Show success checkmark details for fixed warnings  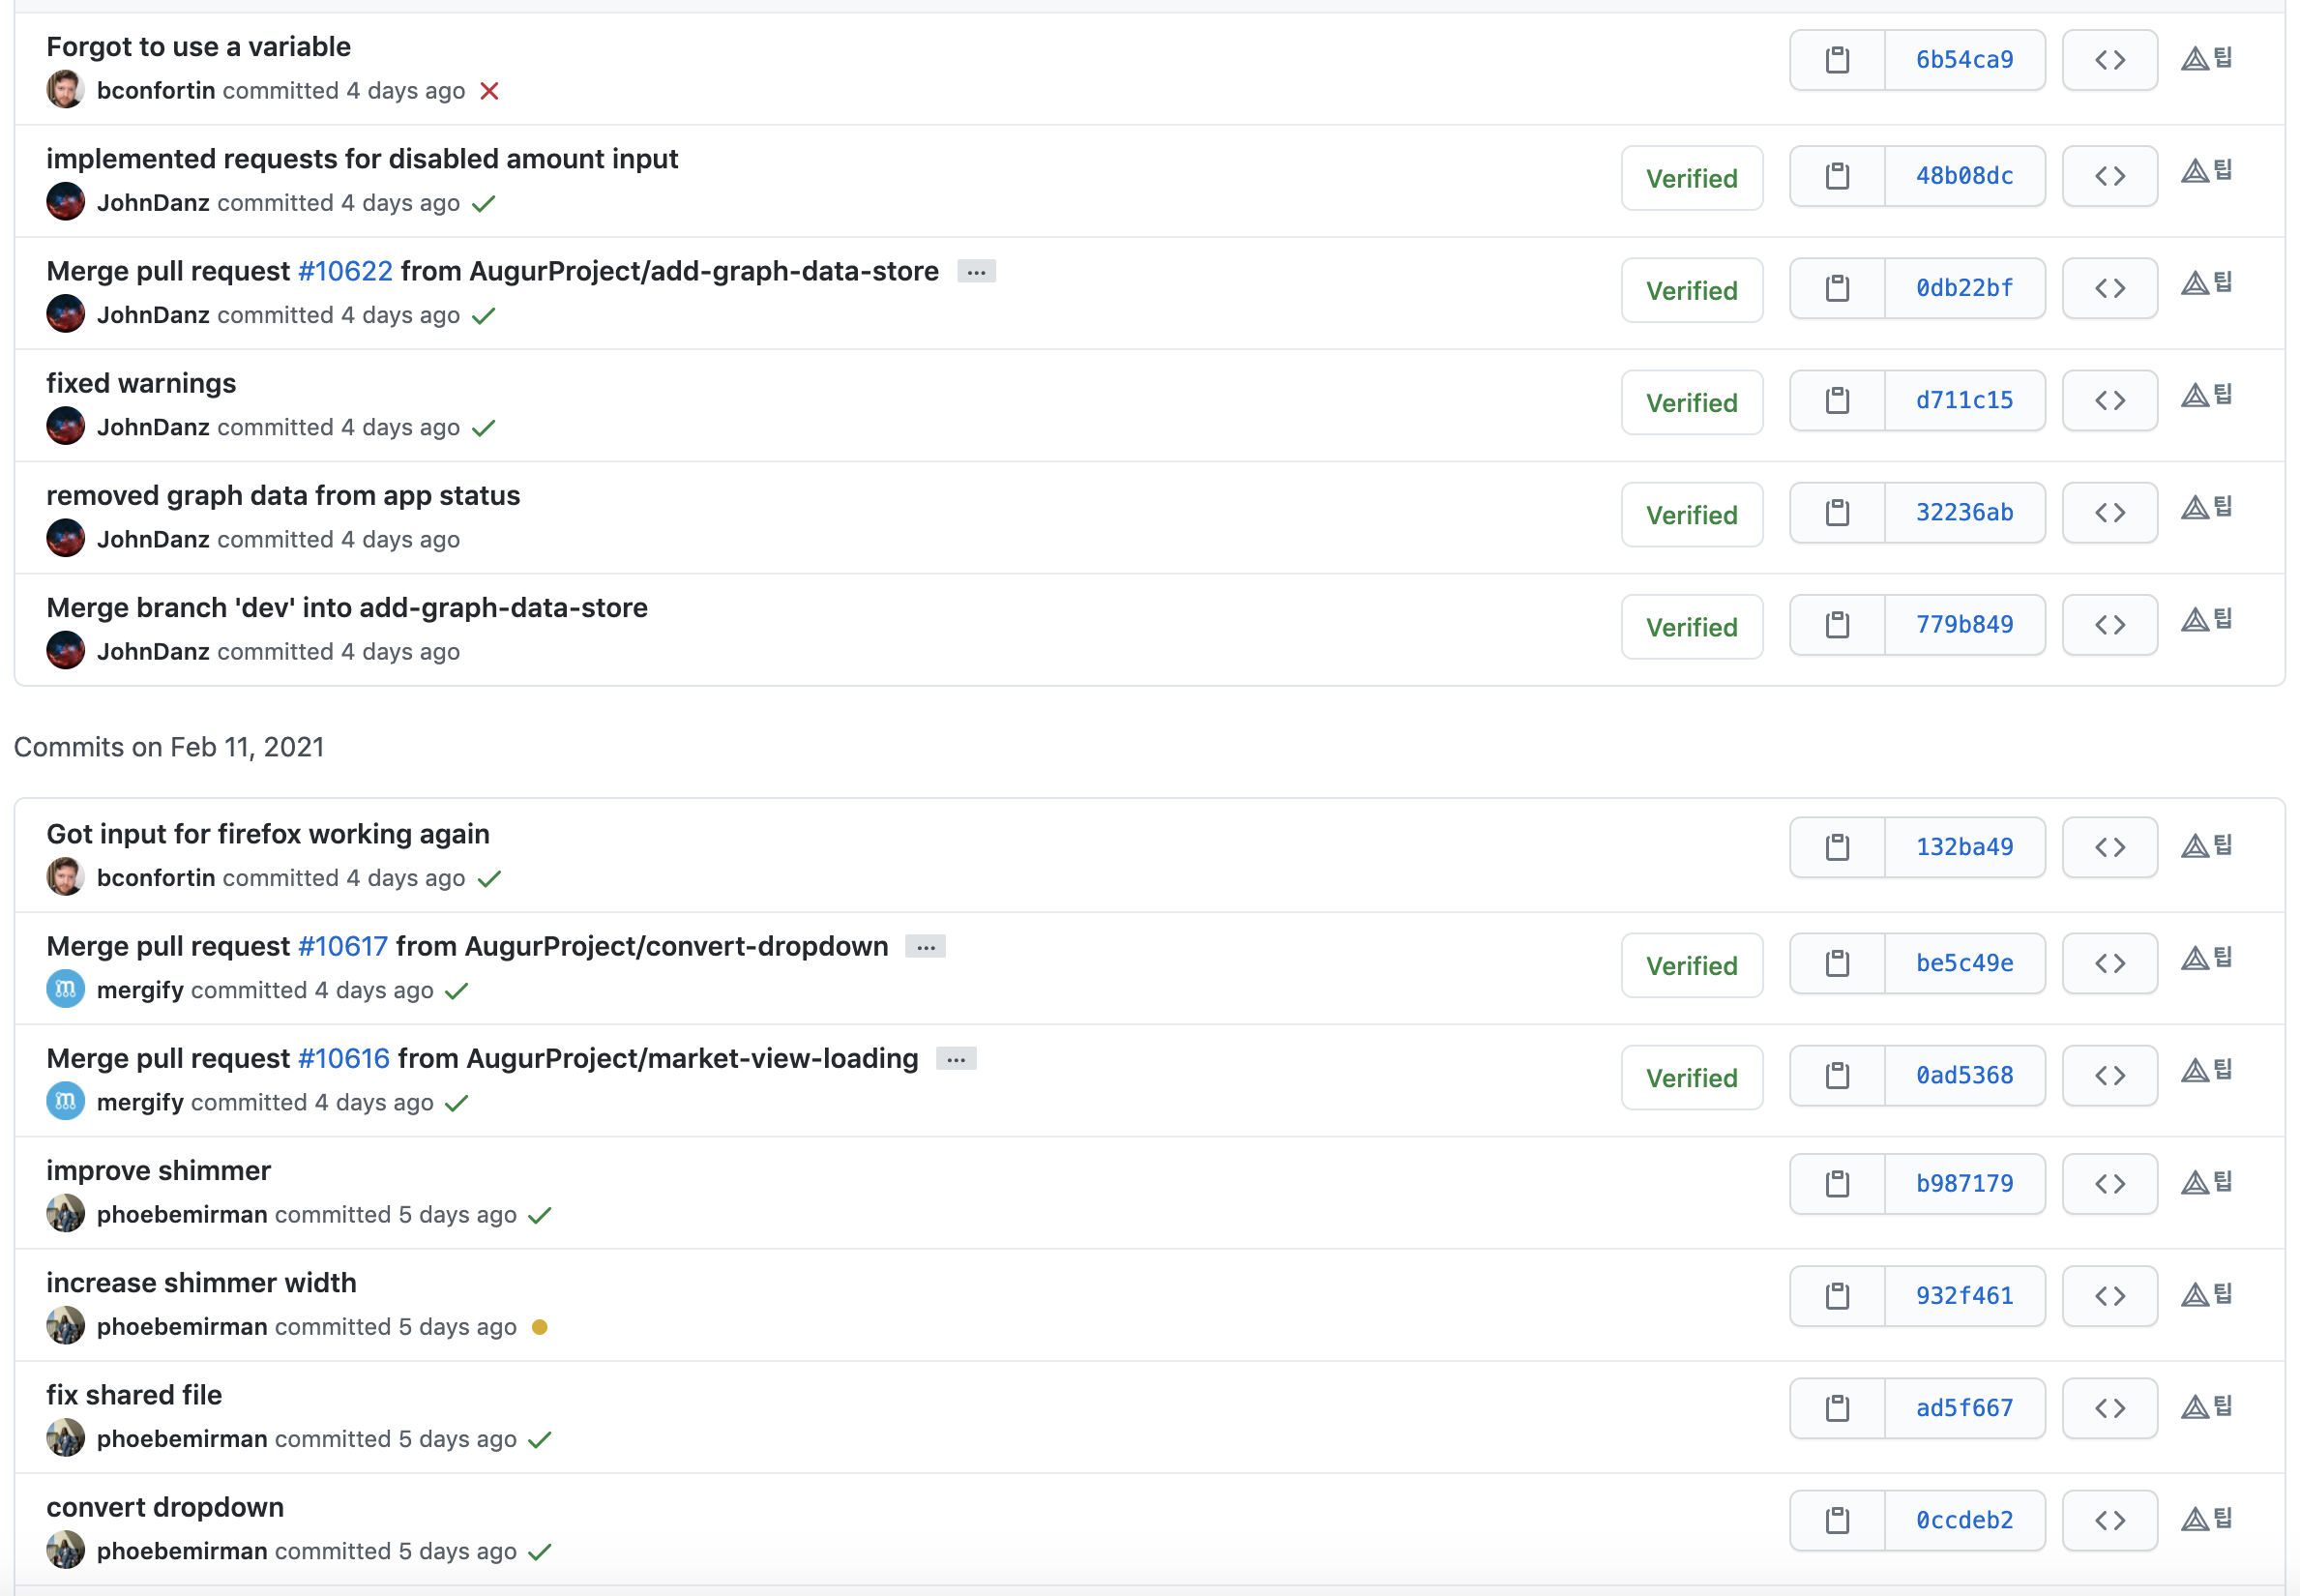[483, 428]
